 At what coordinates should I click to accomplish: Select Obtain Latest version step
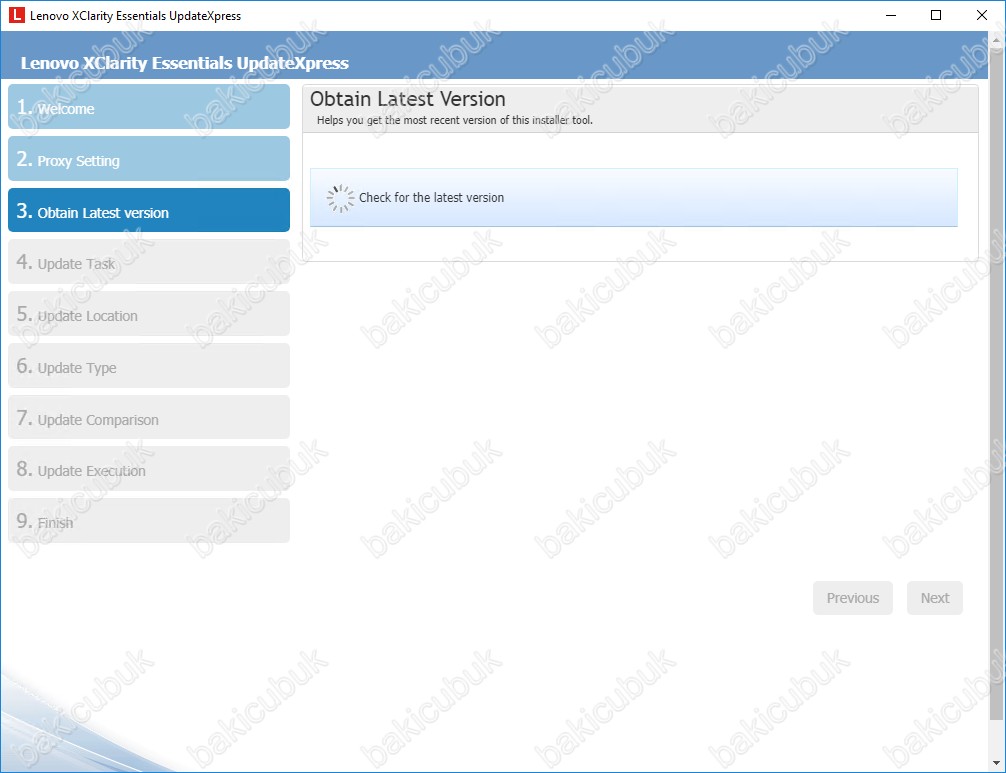(149, 210)
